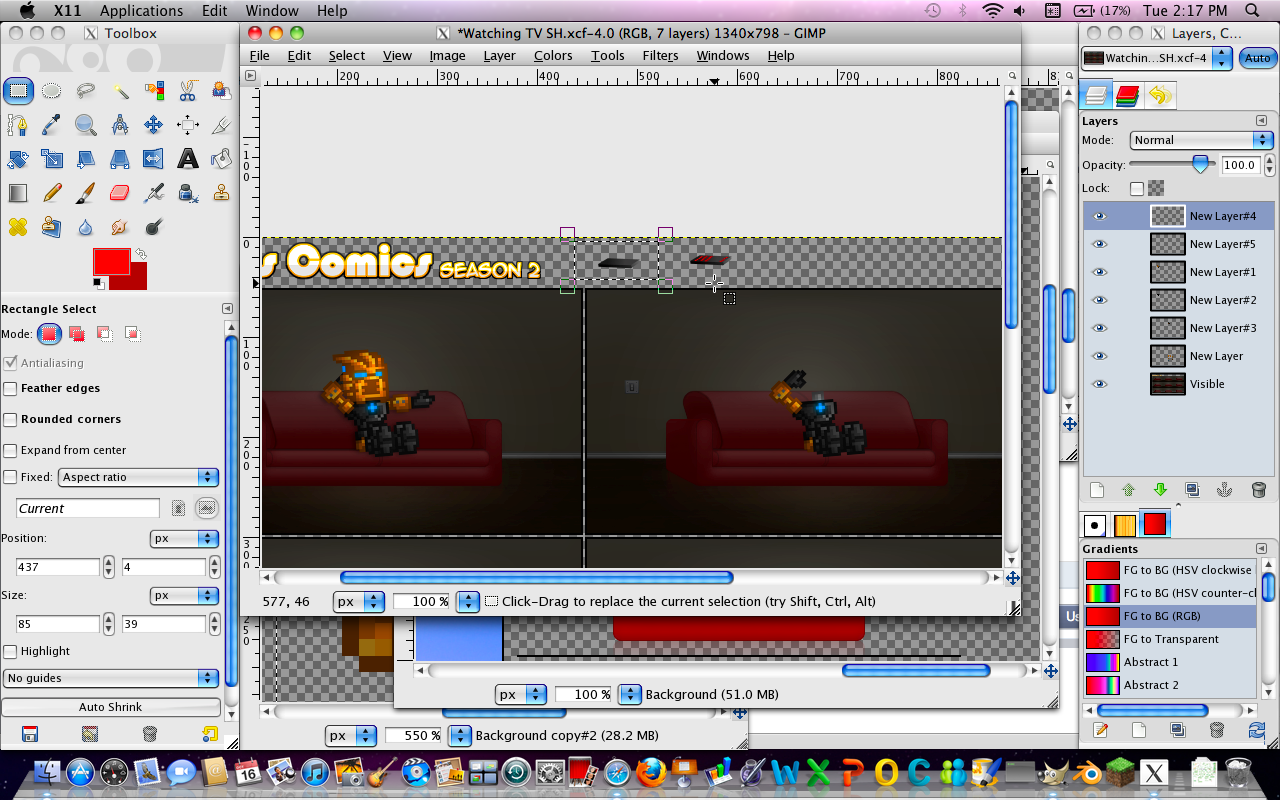Enable Rounded corners option
Viewport: 1280px width, 800px height.
click(x=10, y=419)
